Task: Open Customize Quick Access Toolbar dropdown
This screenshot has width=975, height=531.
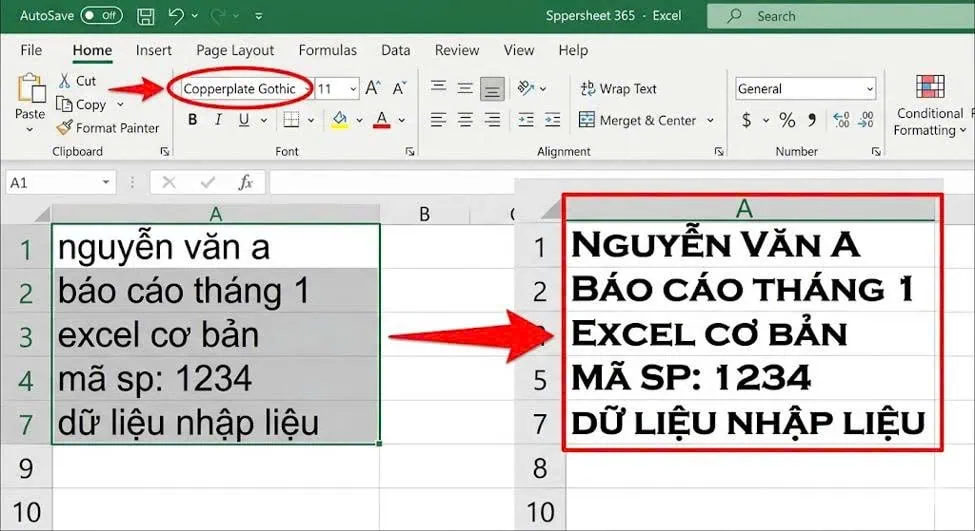Action: point(259,16)
